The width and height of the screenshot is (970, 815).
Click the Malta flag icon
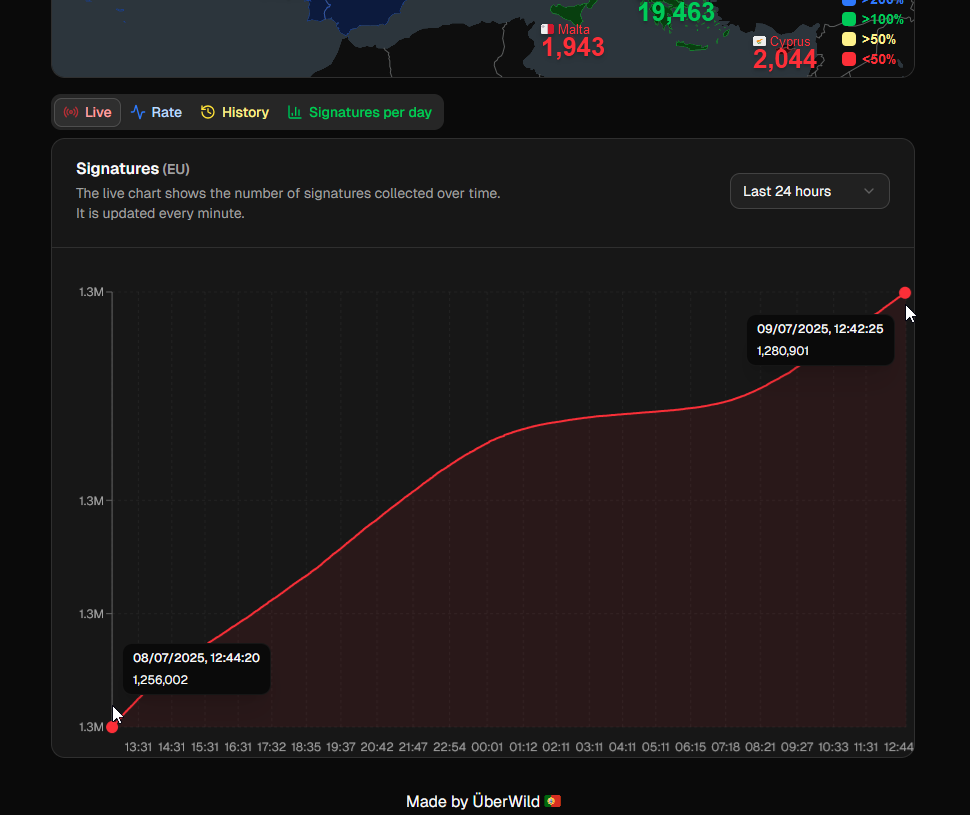[x=547, y=29]
